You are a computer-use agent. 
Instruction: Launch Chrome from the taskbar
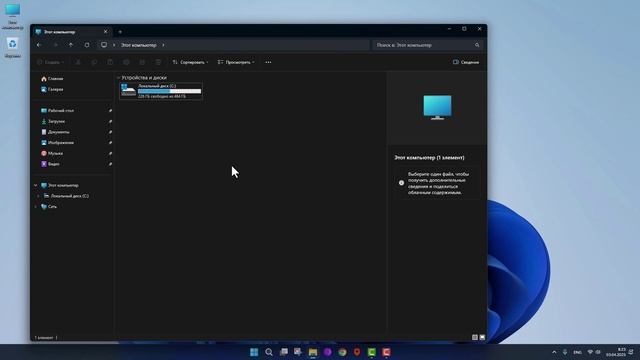click(342, 352)
